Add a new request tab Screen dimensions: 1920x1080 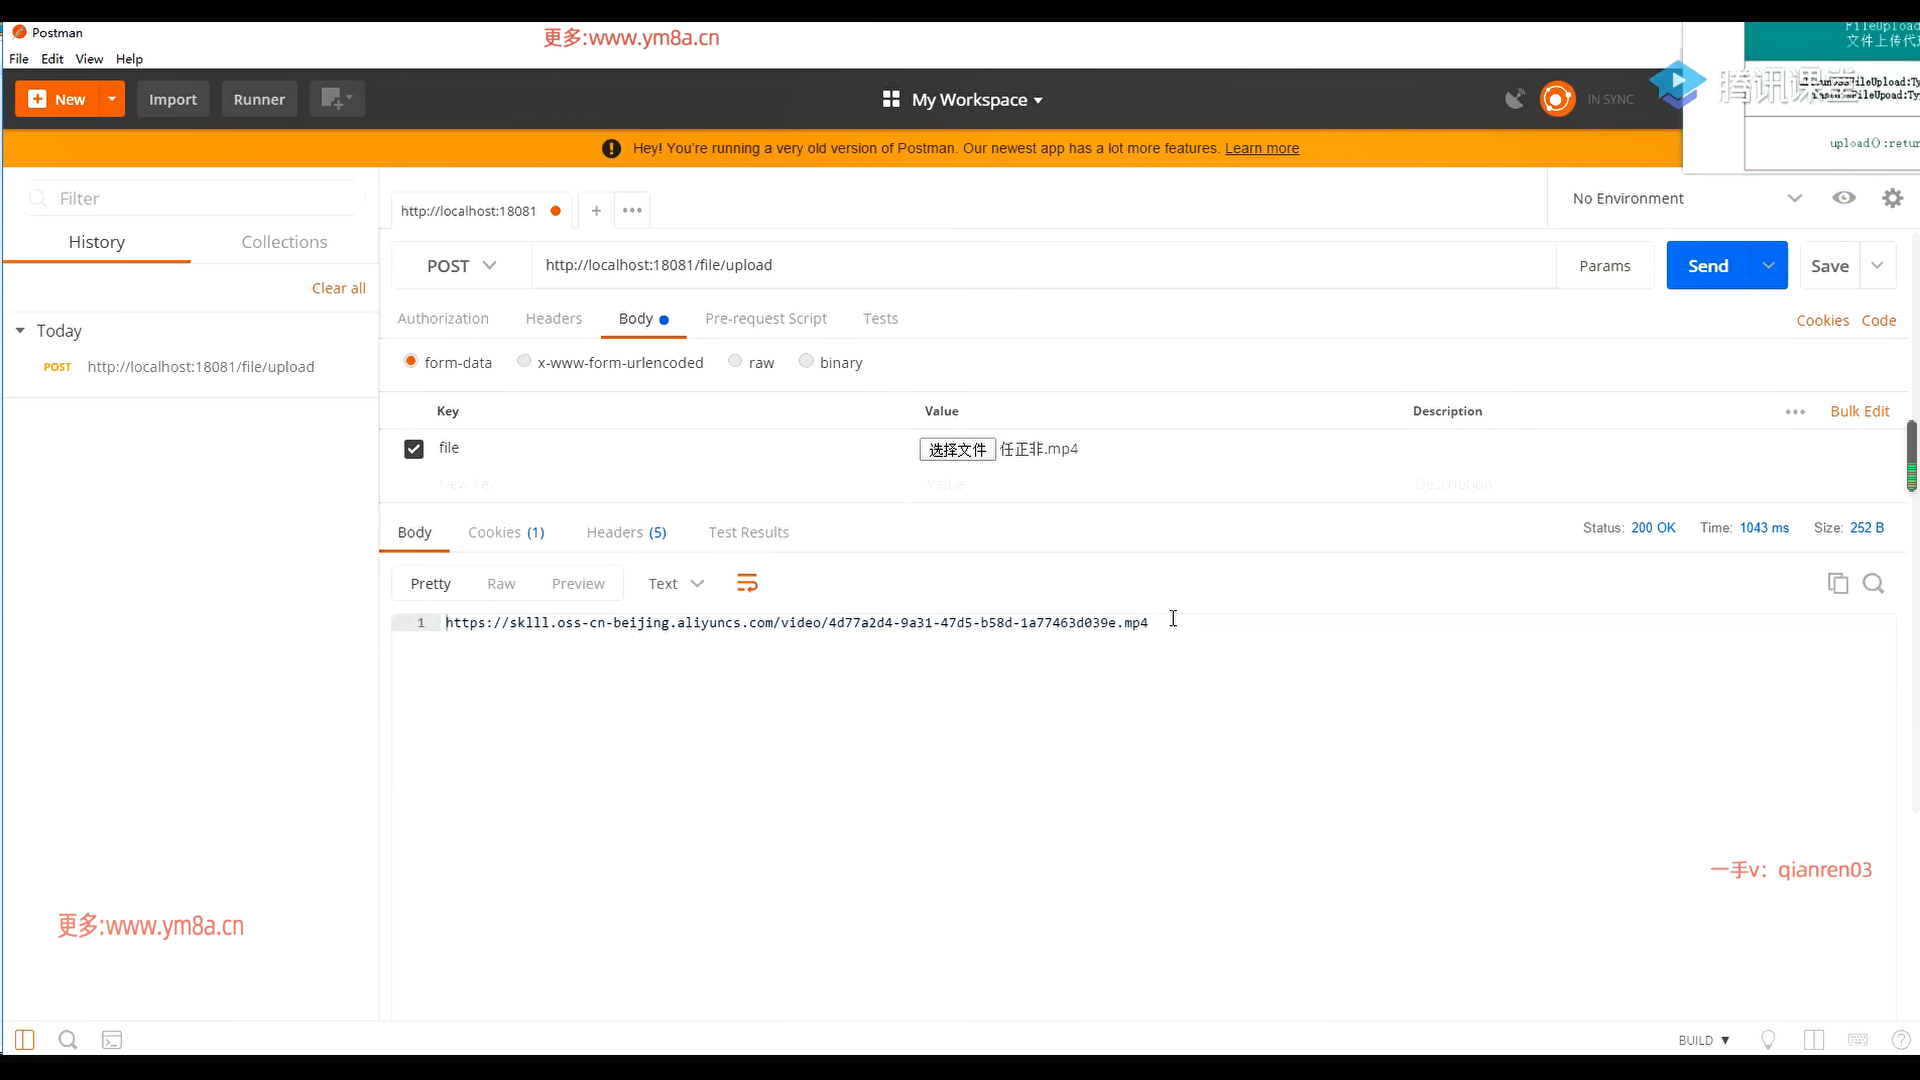pyautogui.click(x=596, y=210)
